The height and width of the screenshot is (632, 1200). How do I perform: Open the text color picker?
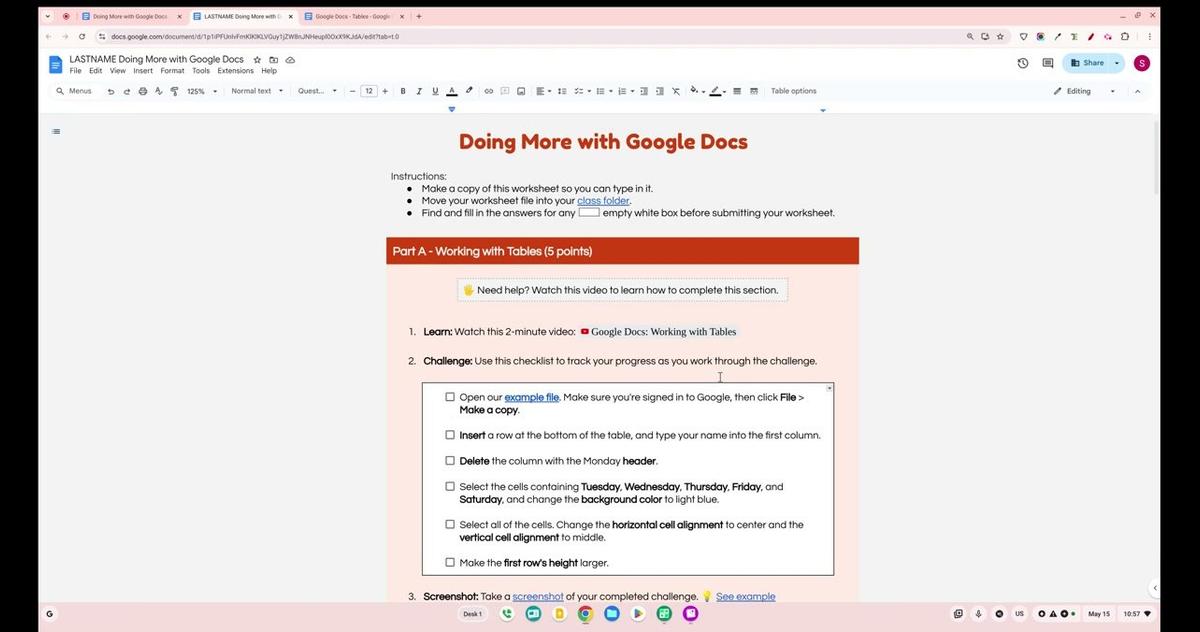[452, 91]
